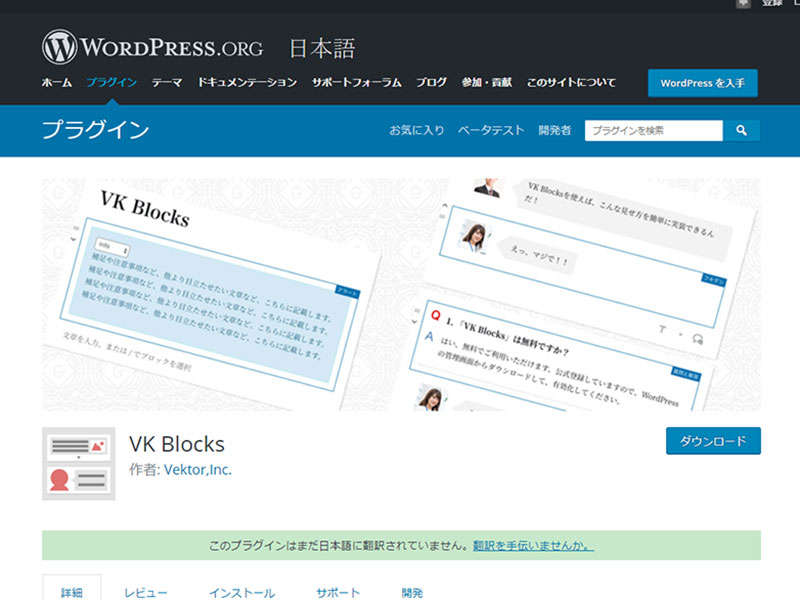Screen dimensions: 800x600
Task: Open the ホーム menu item
Action: tap(56, 83)
